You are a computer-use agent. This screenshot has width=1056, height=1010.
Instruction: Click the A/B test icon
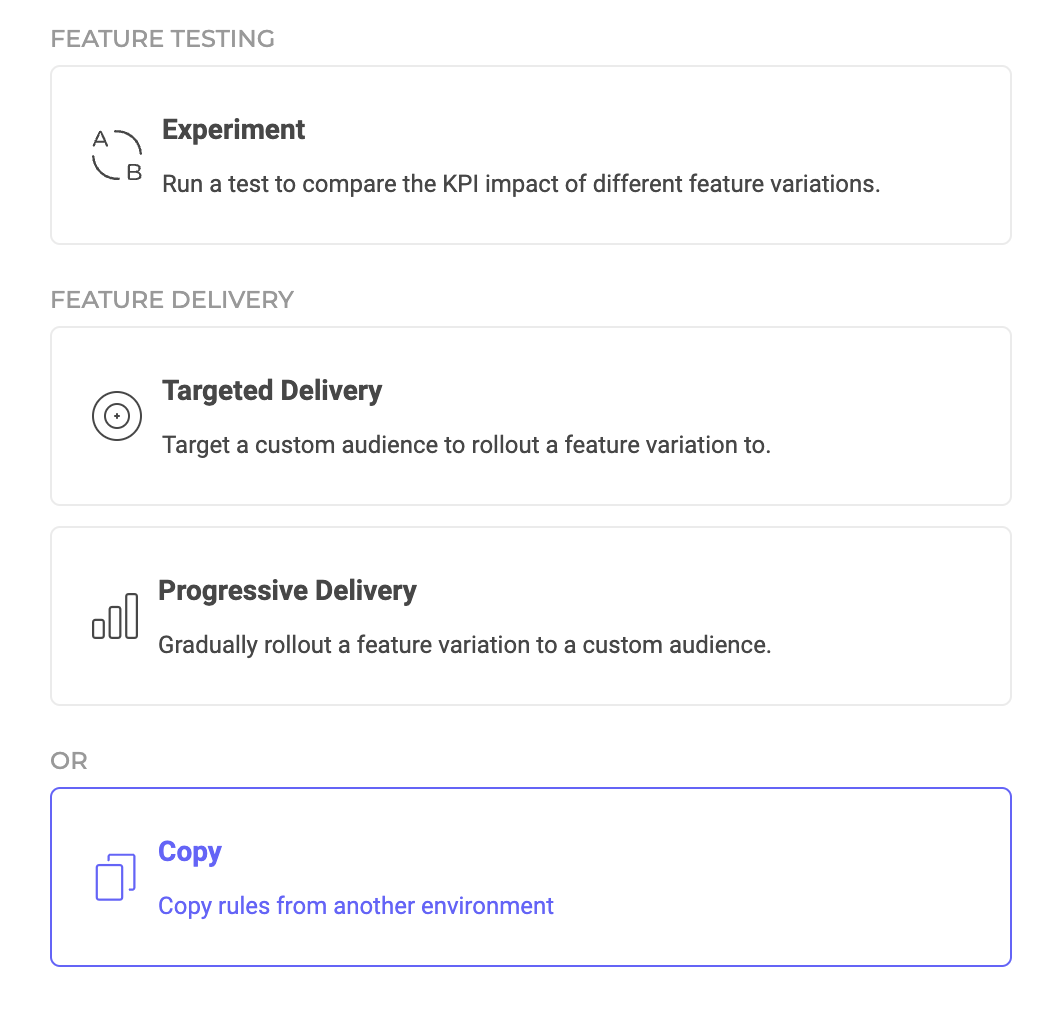[116, 155]
